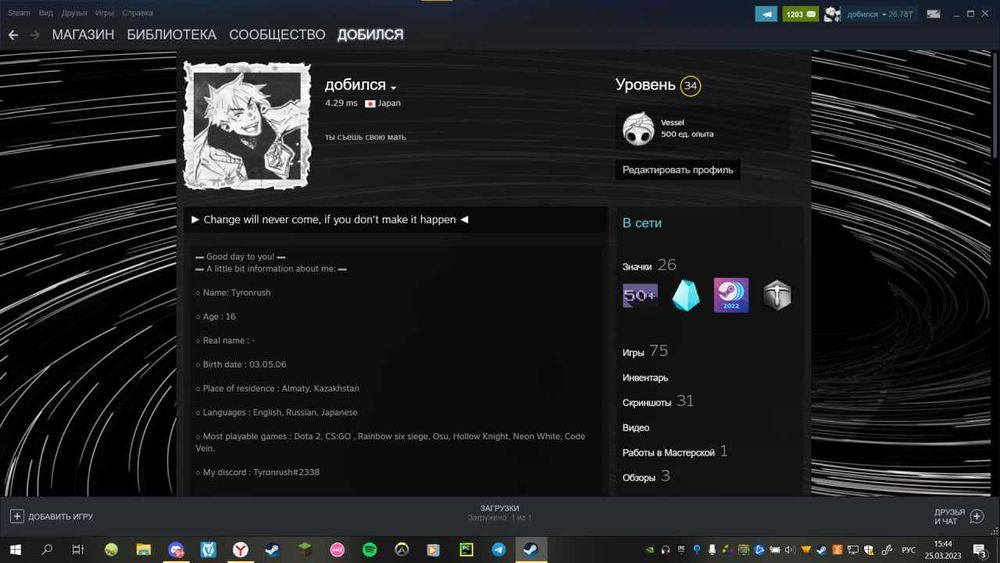Open the 1203 inbox notifications button
The width and height of the screenshot is (1000, 563).
800,13
